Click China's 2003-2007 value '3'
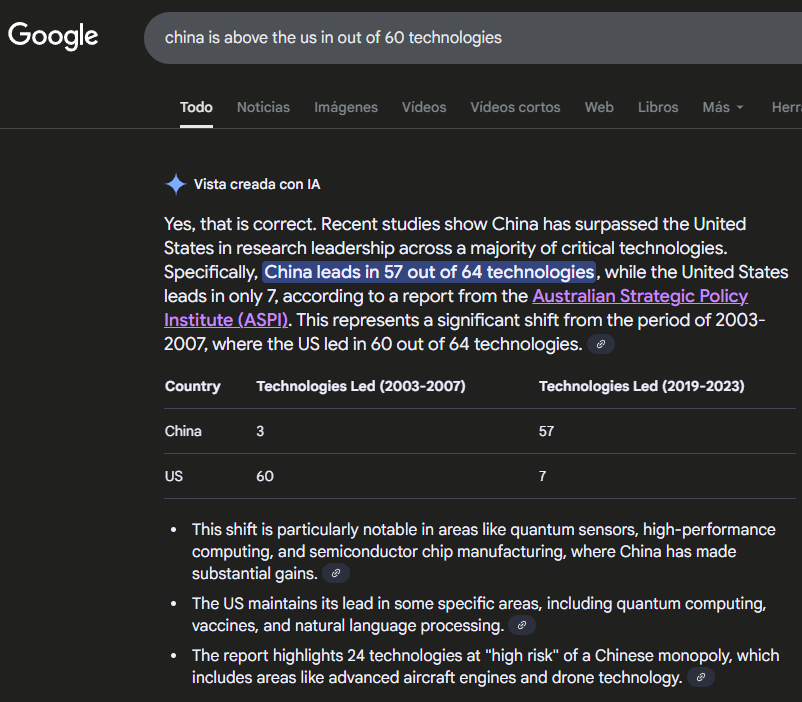Screen dimensions: 802x702 [x=260, y=431]
